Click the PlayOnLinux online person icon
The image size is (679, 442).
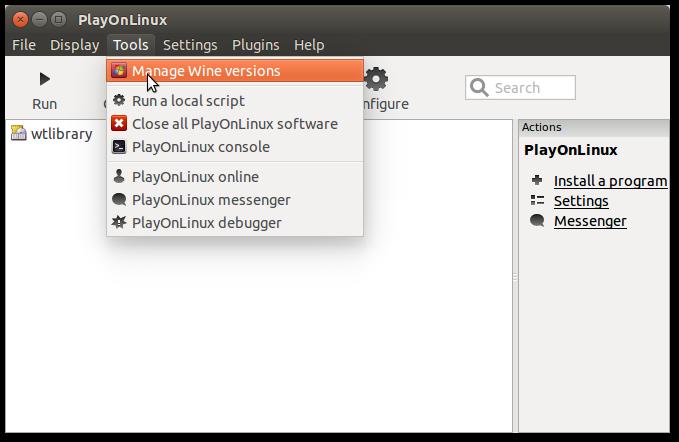tap(119, 177)
